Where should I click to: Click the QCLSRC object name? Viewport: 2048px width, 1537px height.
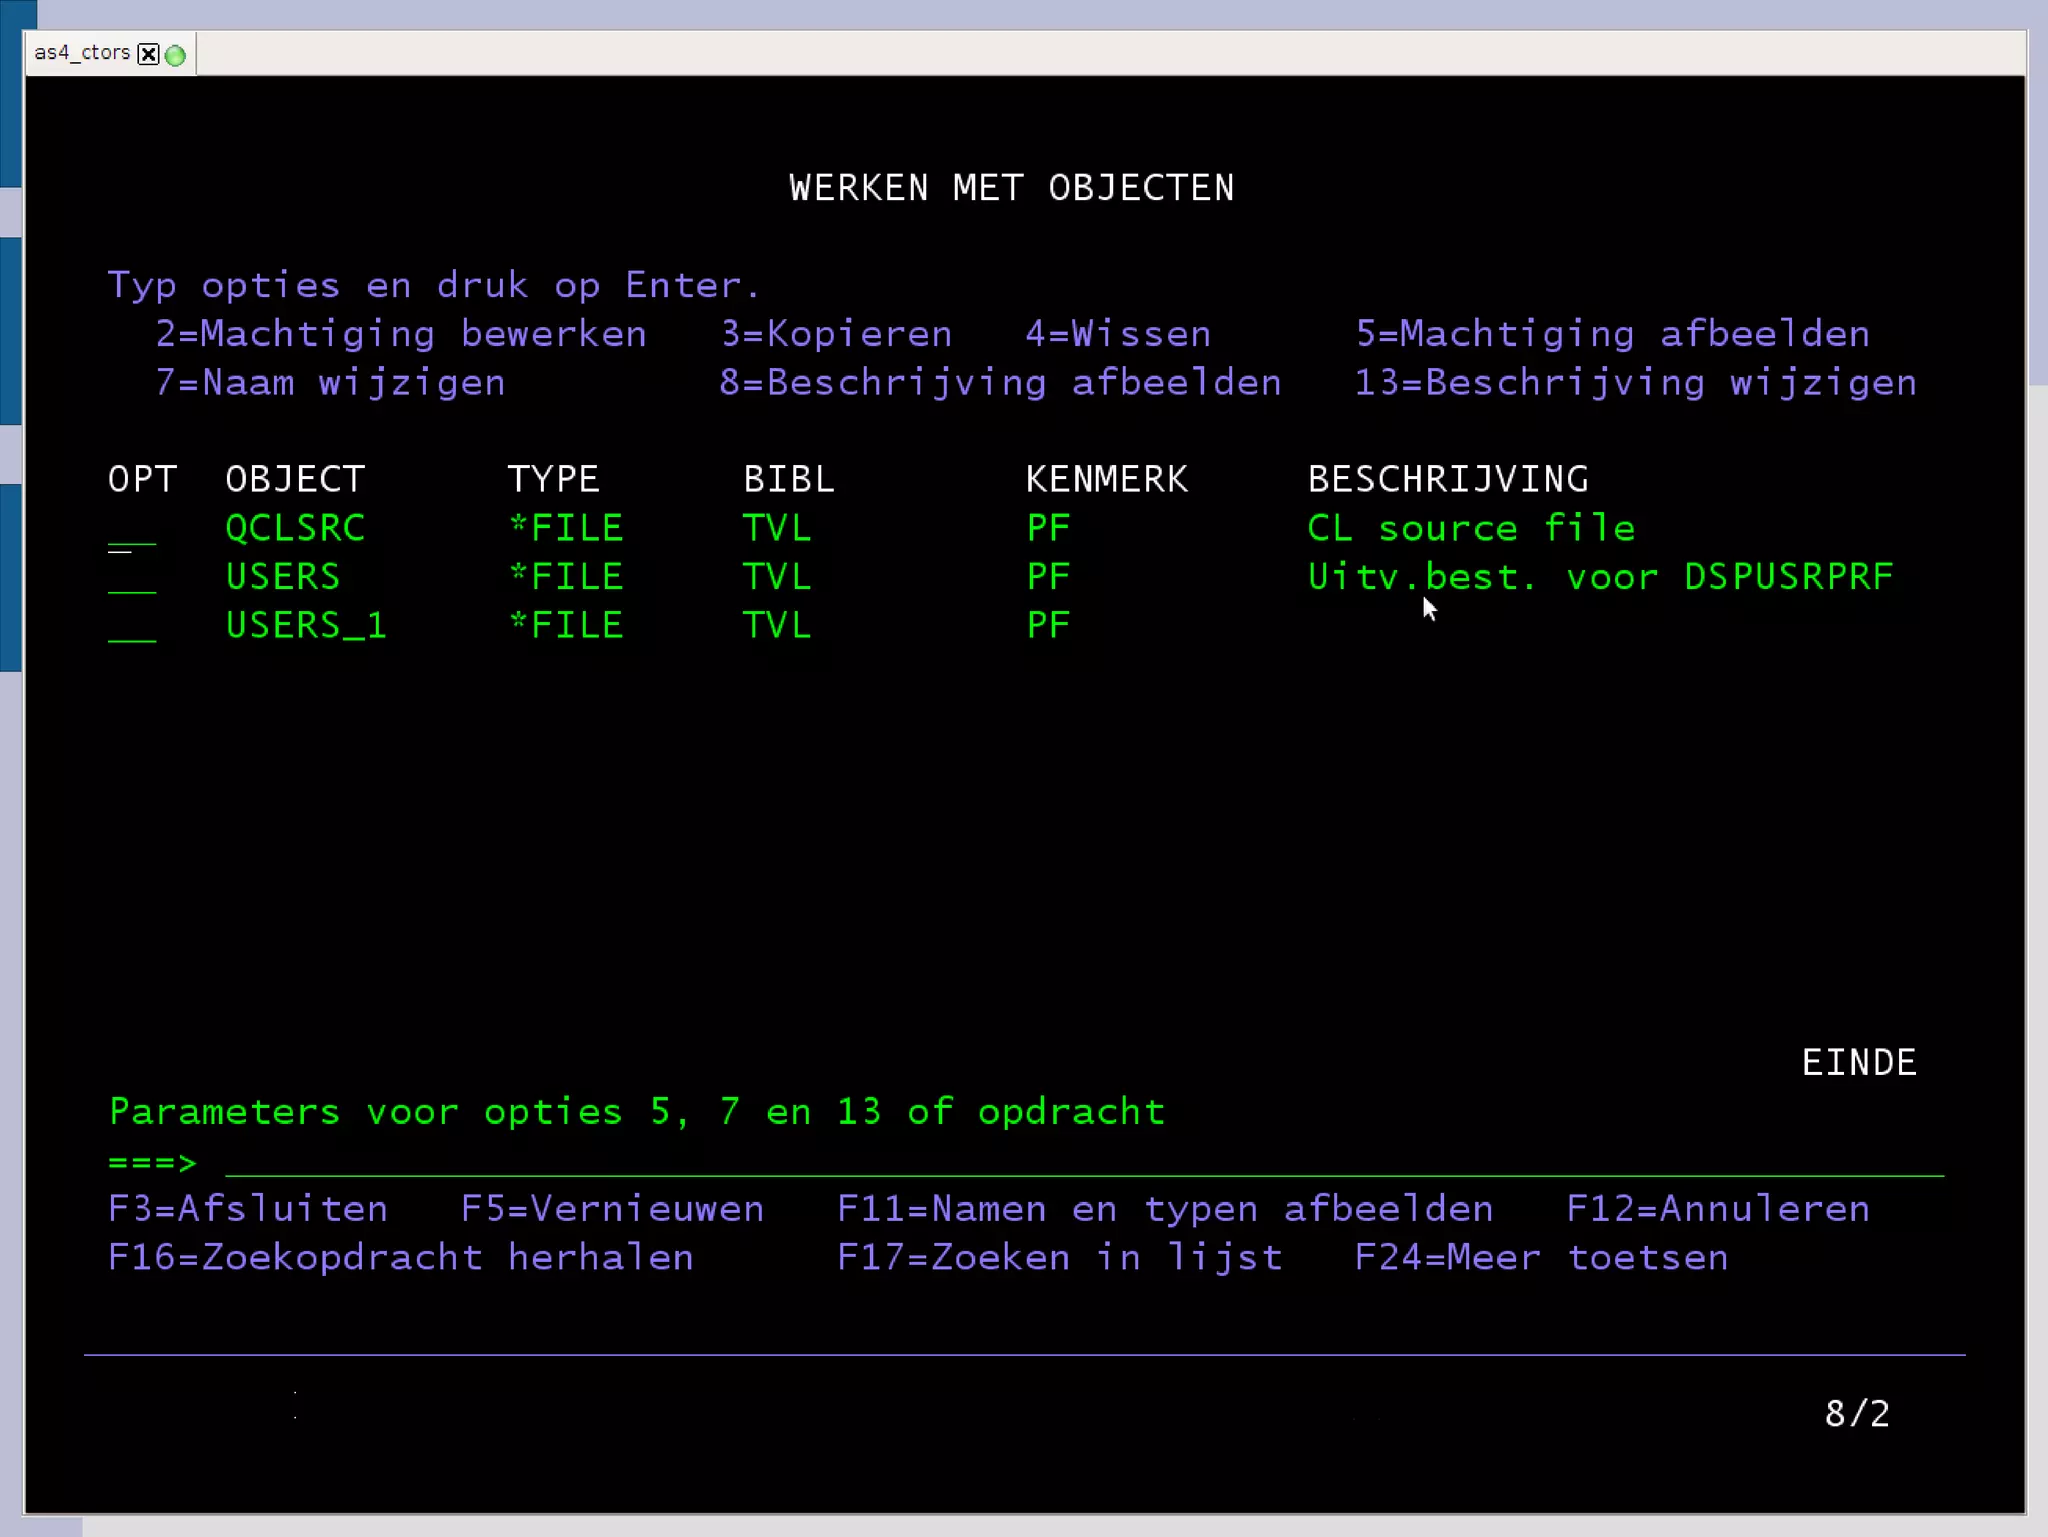point(295,528)
